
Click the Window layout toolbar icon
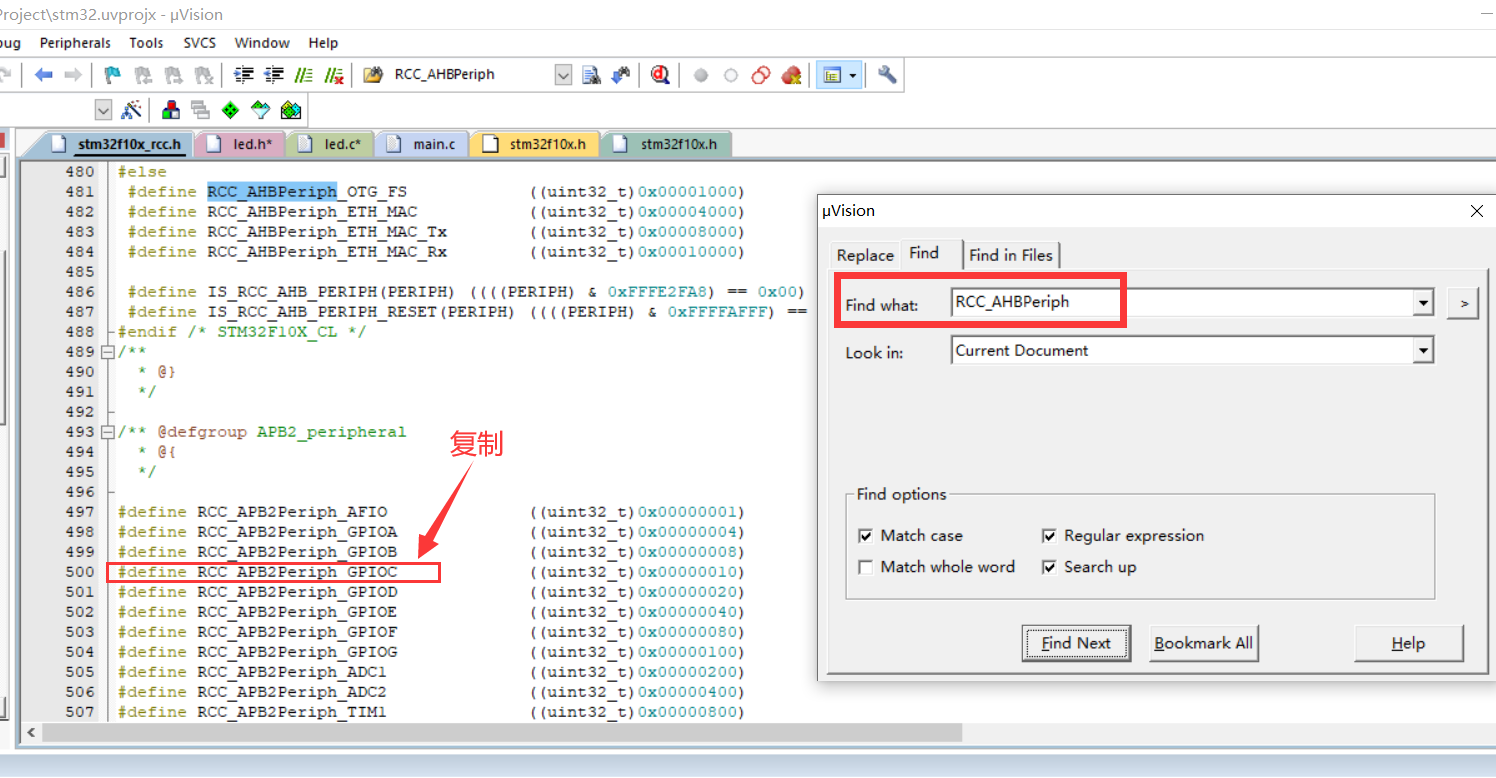pyautogui.click(x=831, y=75)
